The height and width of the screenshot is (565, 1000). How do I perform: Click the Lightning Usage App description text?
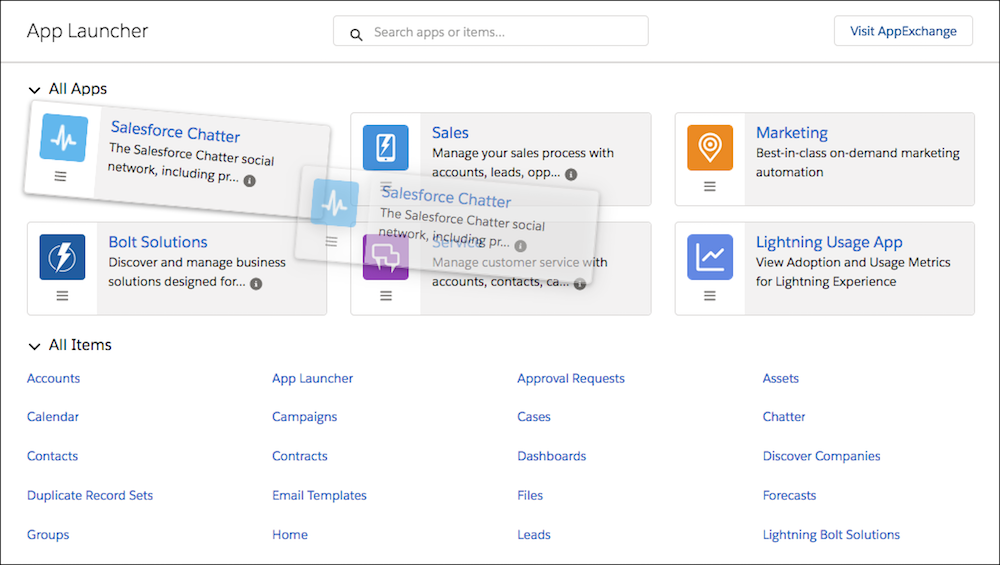coord(853,272)
